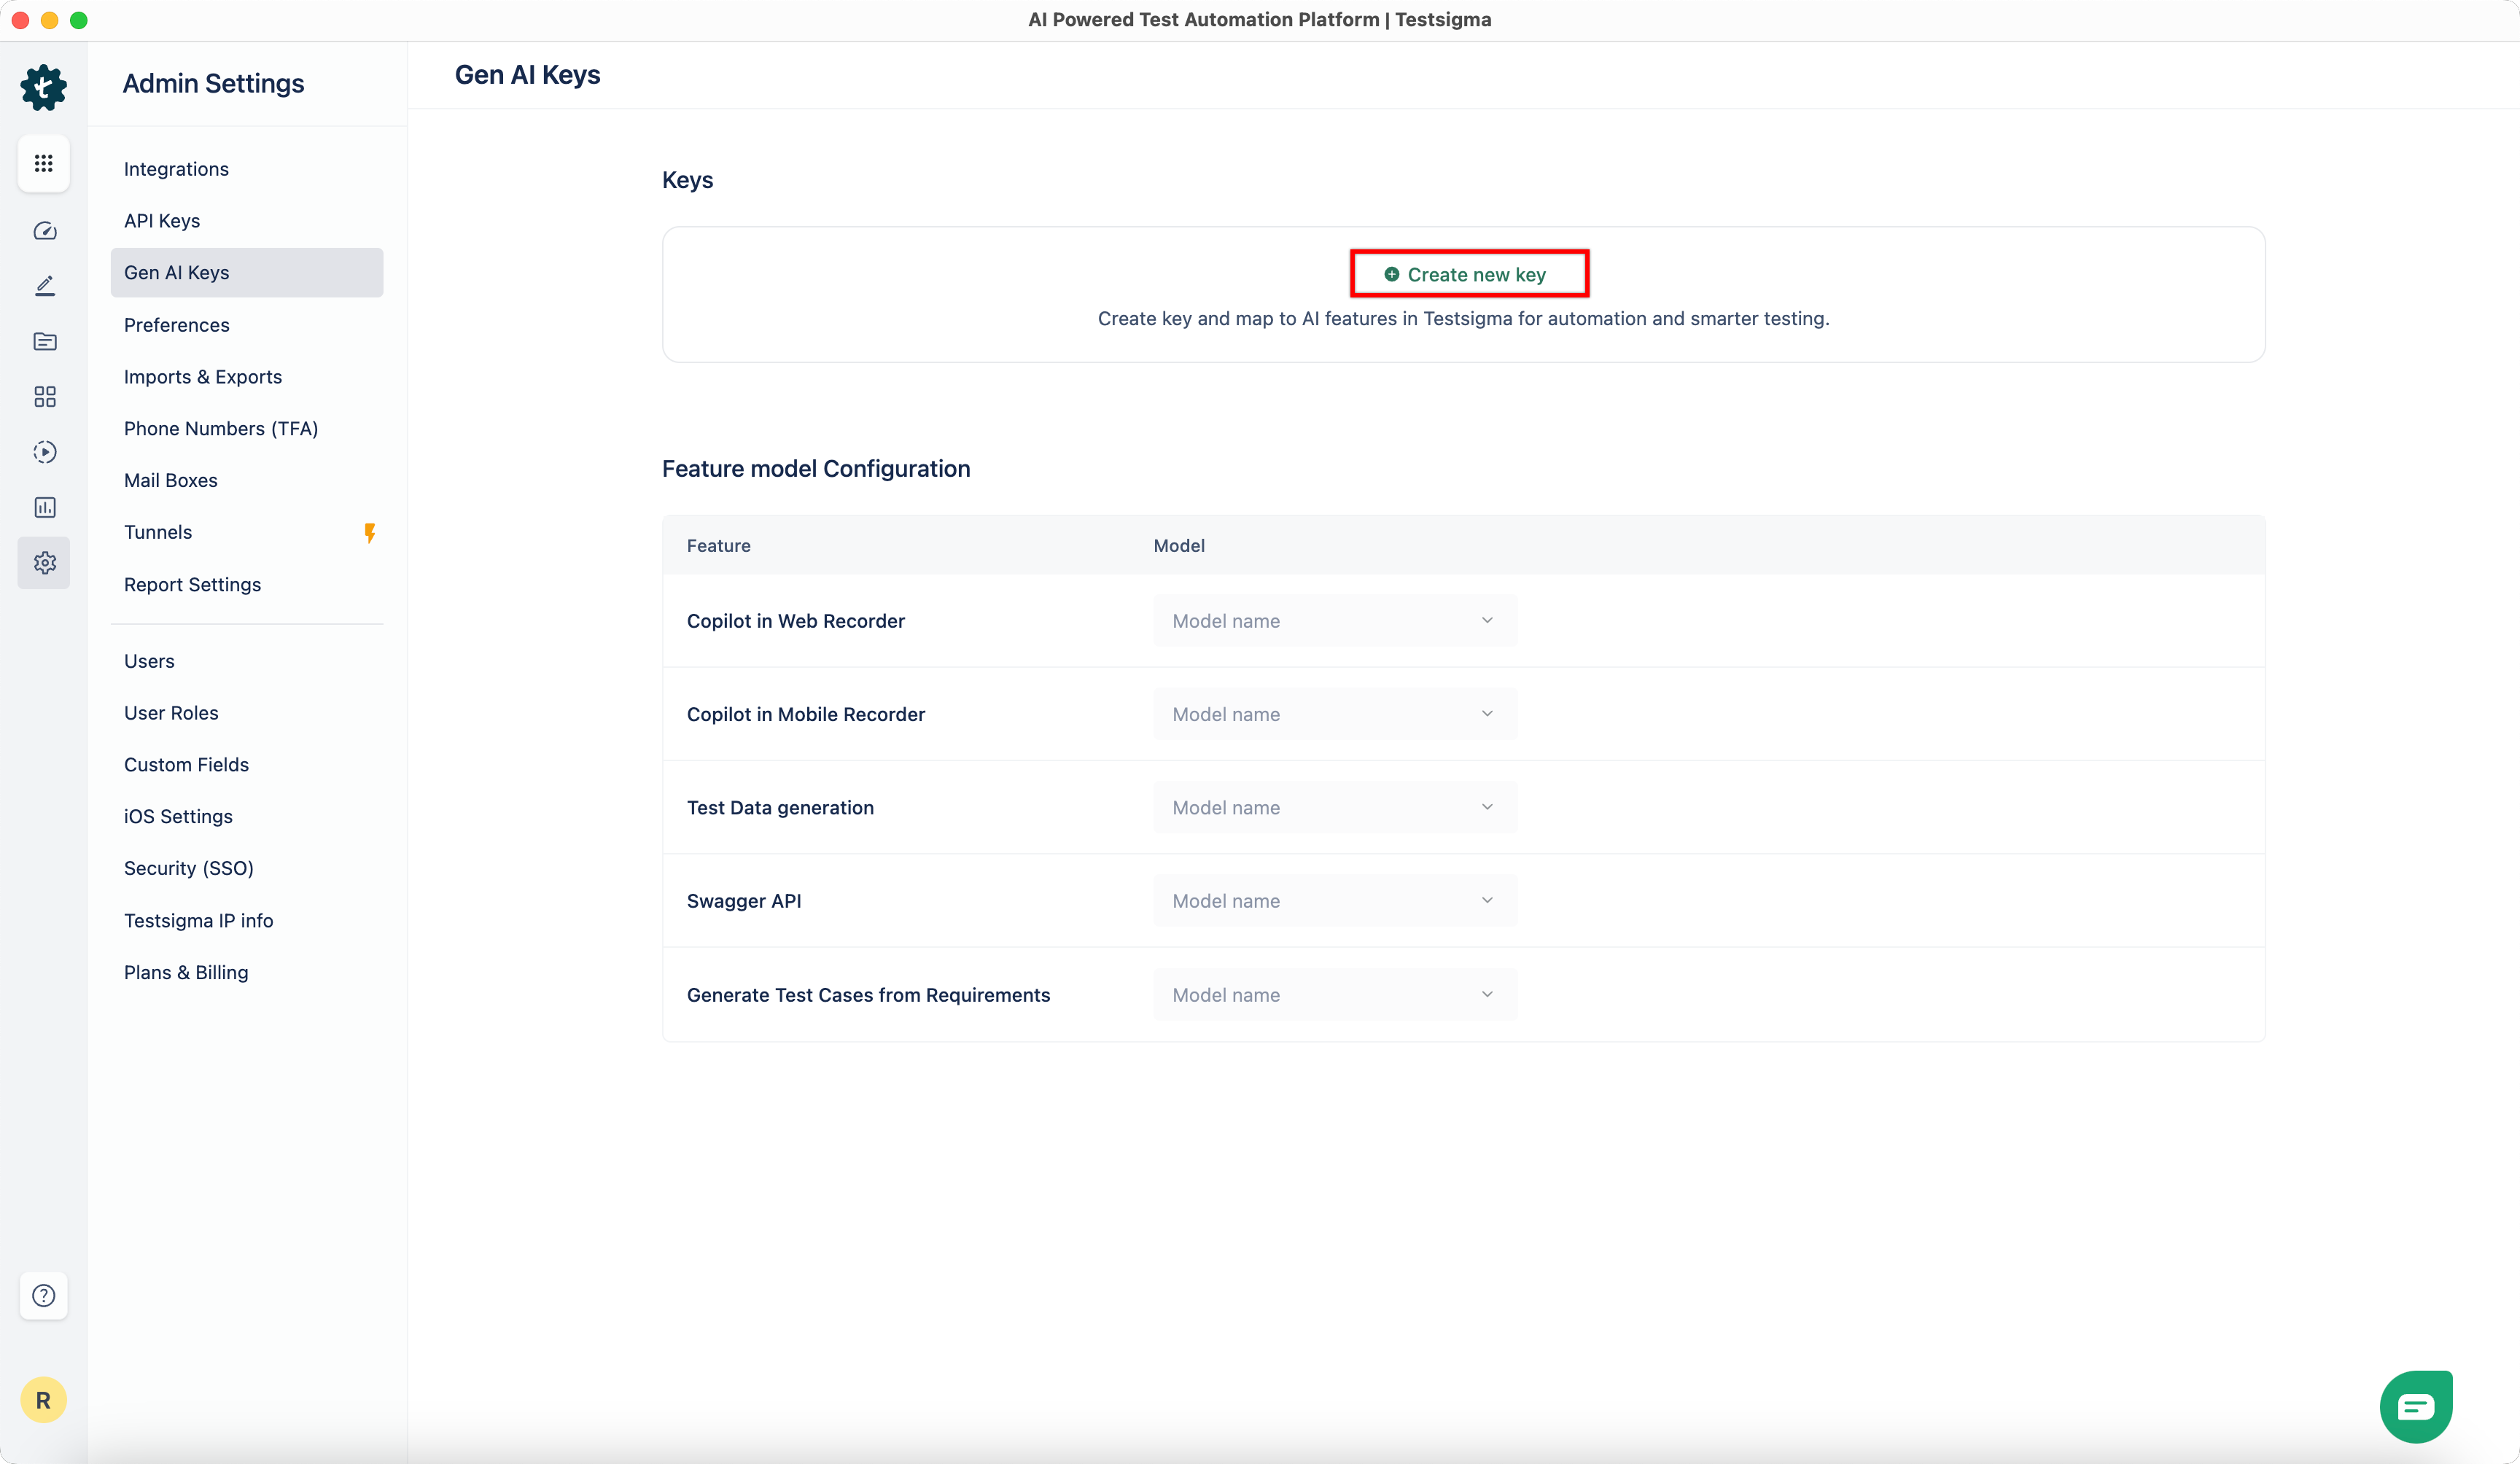Click Create new key button
The height and width of the screenshot is (1464, 2520).
1467,274
